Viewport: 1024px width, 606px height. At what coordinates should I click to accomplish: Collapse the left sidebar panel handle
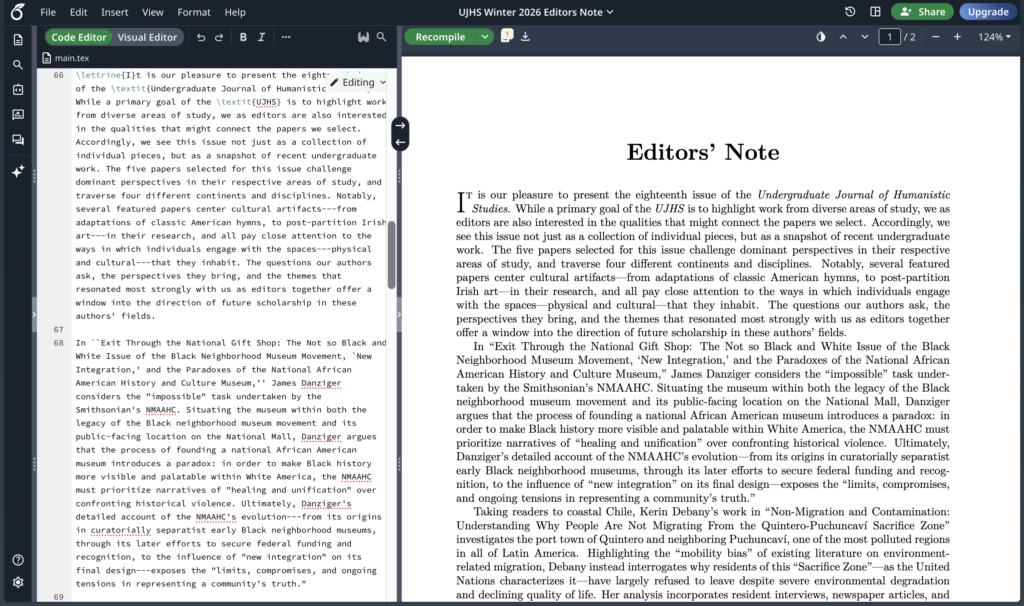coord(34,315)
